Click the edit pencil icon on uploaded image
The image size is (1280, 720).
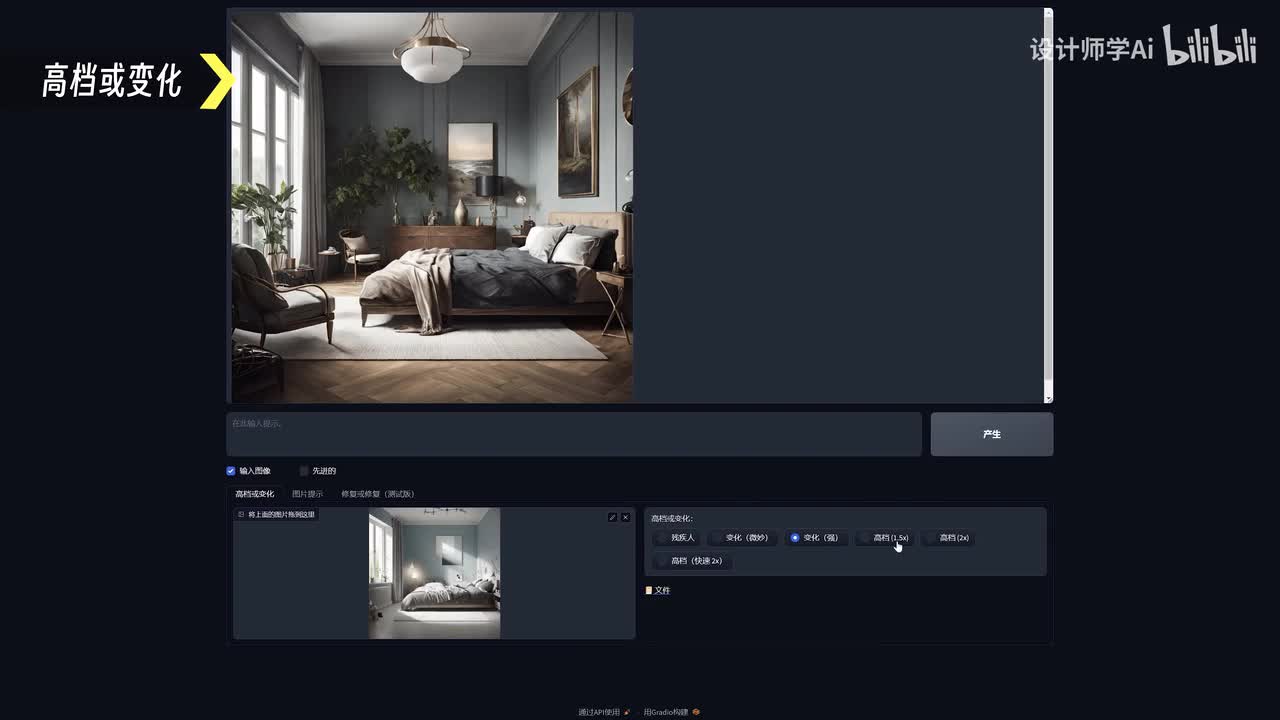coord(612,517)
